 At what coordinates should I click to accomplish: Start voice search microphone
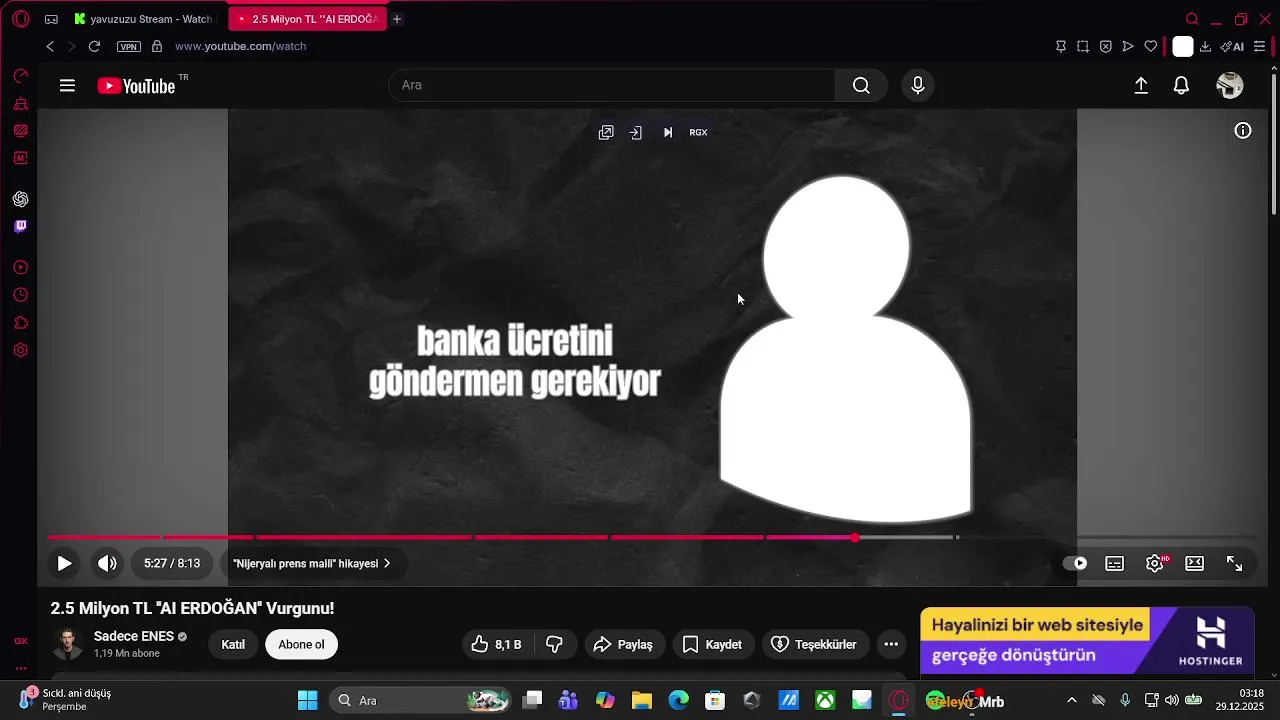pyautogui.click(x=918, y=85)
